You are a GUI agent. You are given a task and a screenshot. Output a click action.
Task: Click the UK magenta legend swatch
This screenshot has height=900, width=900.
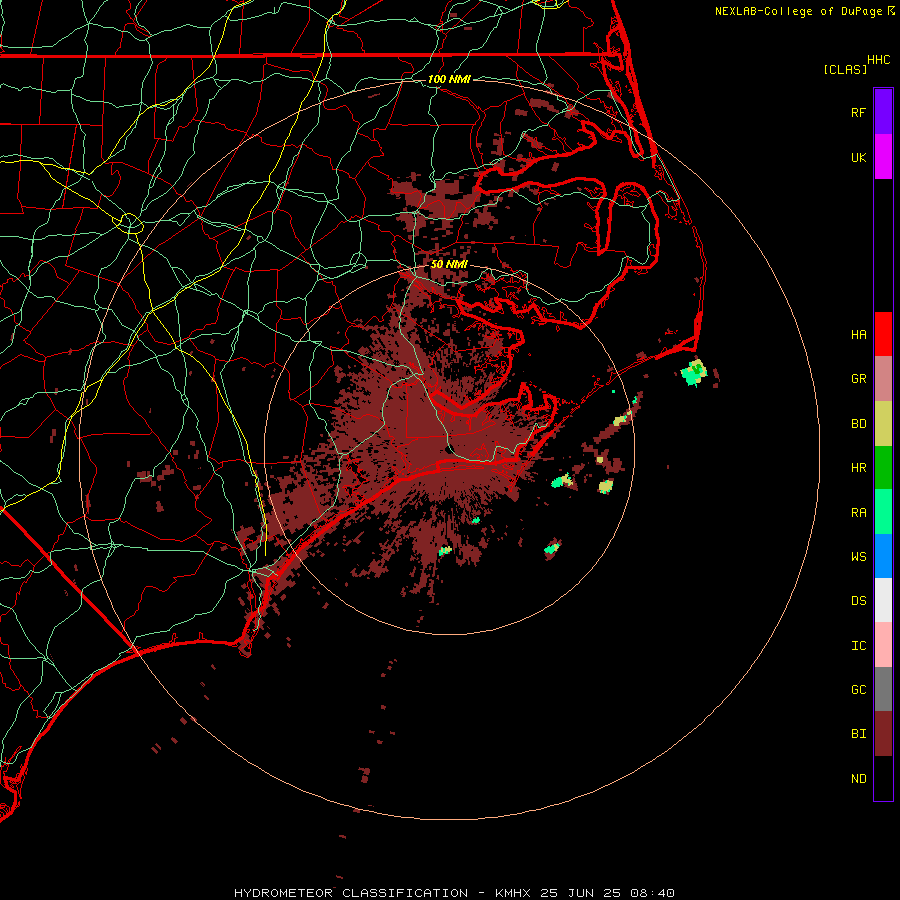883,157
